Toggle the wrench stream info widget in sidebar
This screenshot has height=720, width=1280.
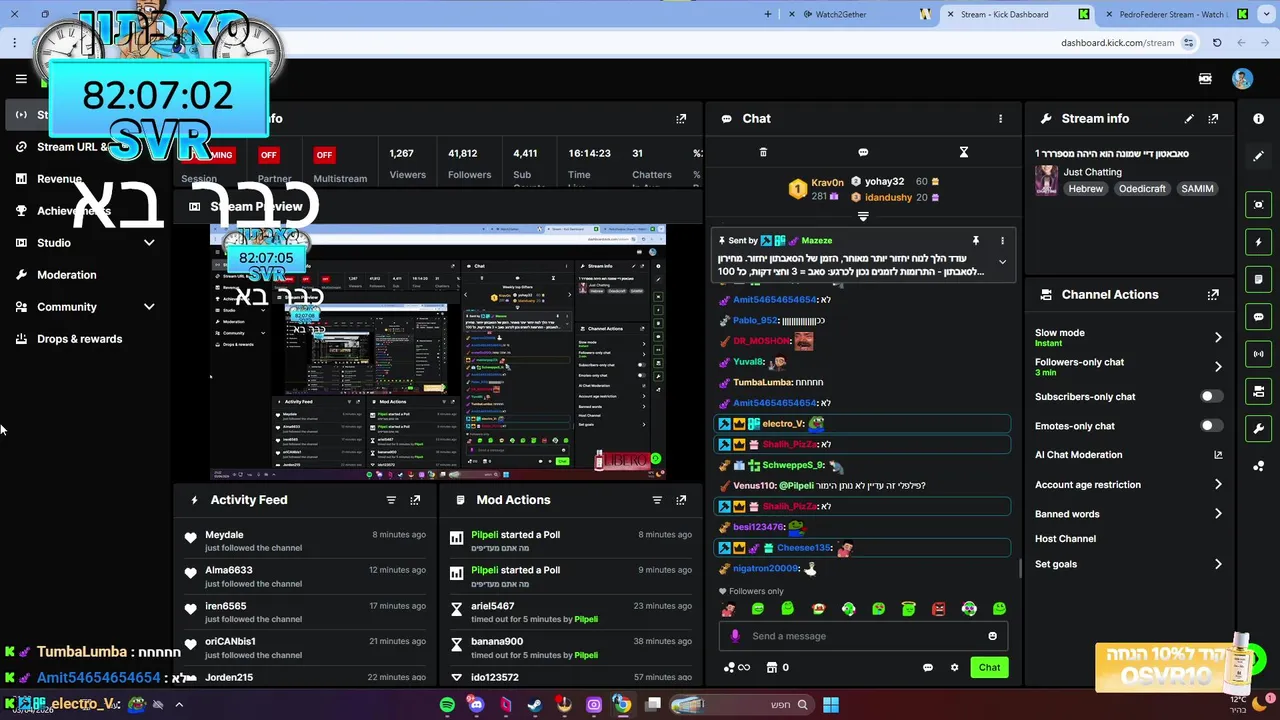click(x=1258, y=428)
